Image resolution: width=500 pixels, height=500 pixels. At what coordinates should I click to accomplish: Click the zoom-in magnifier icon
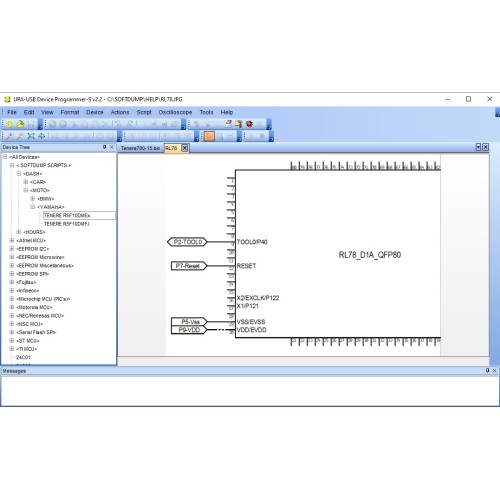[x=9, y=136]
